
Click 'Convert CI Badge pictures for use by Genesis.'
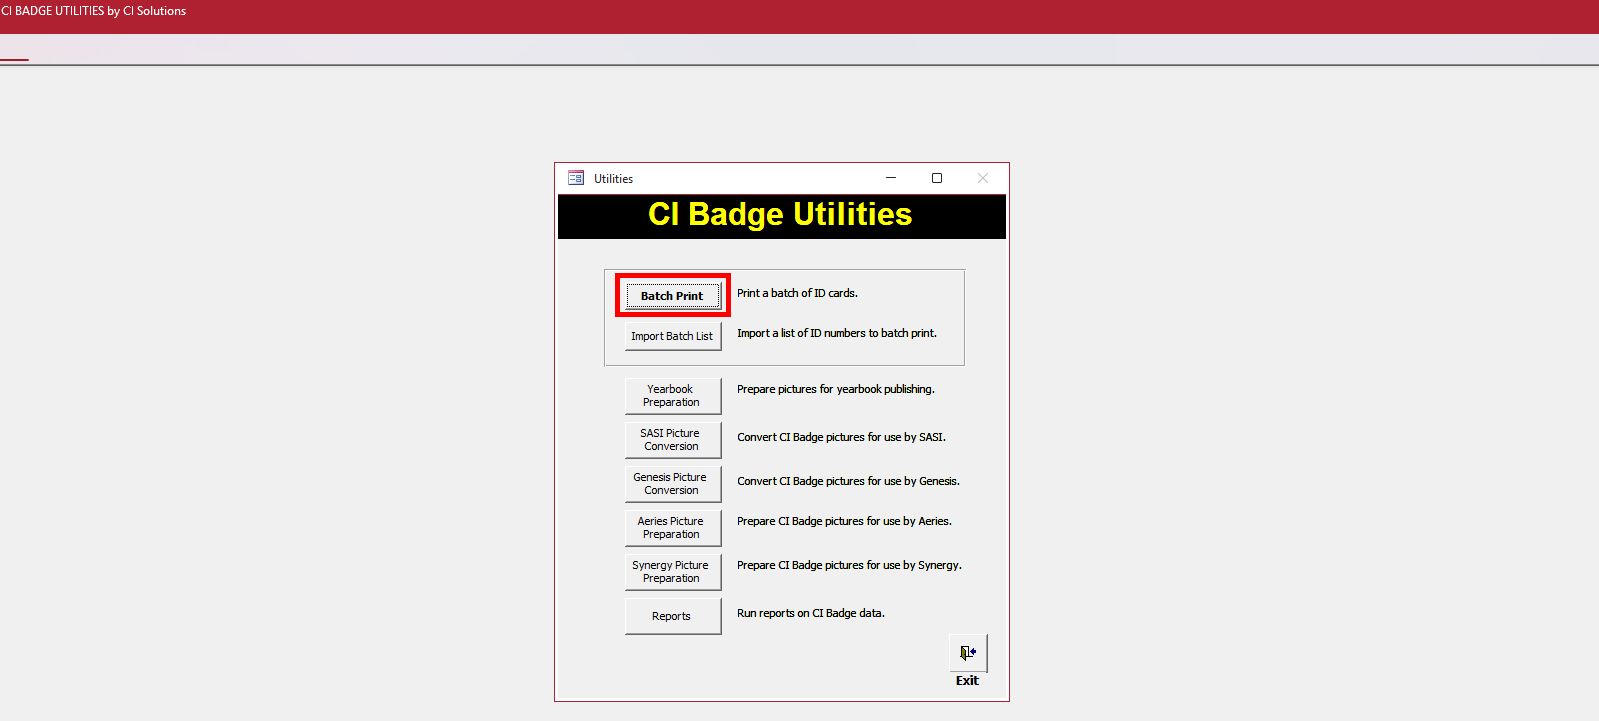[x=848, y=481]
